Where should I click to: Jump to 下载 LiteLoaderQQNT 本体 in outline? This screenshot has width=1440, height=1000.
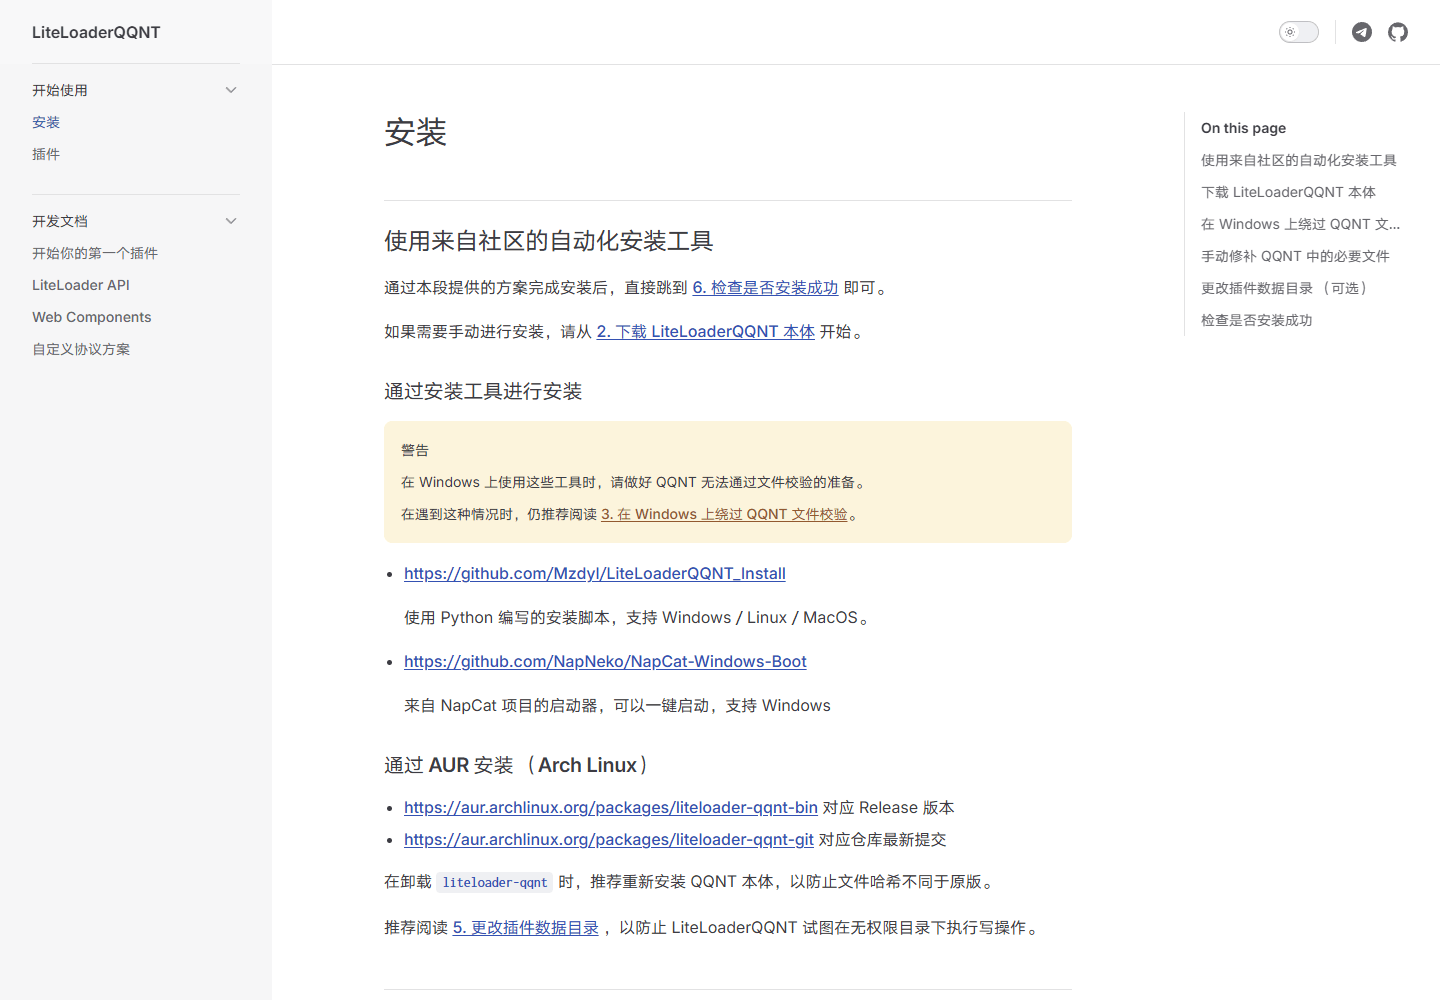pyautogui.click(x=1289, y=192)
